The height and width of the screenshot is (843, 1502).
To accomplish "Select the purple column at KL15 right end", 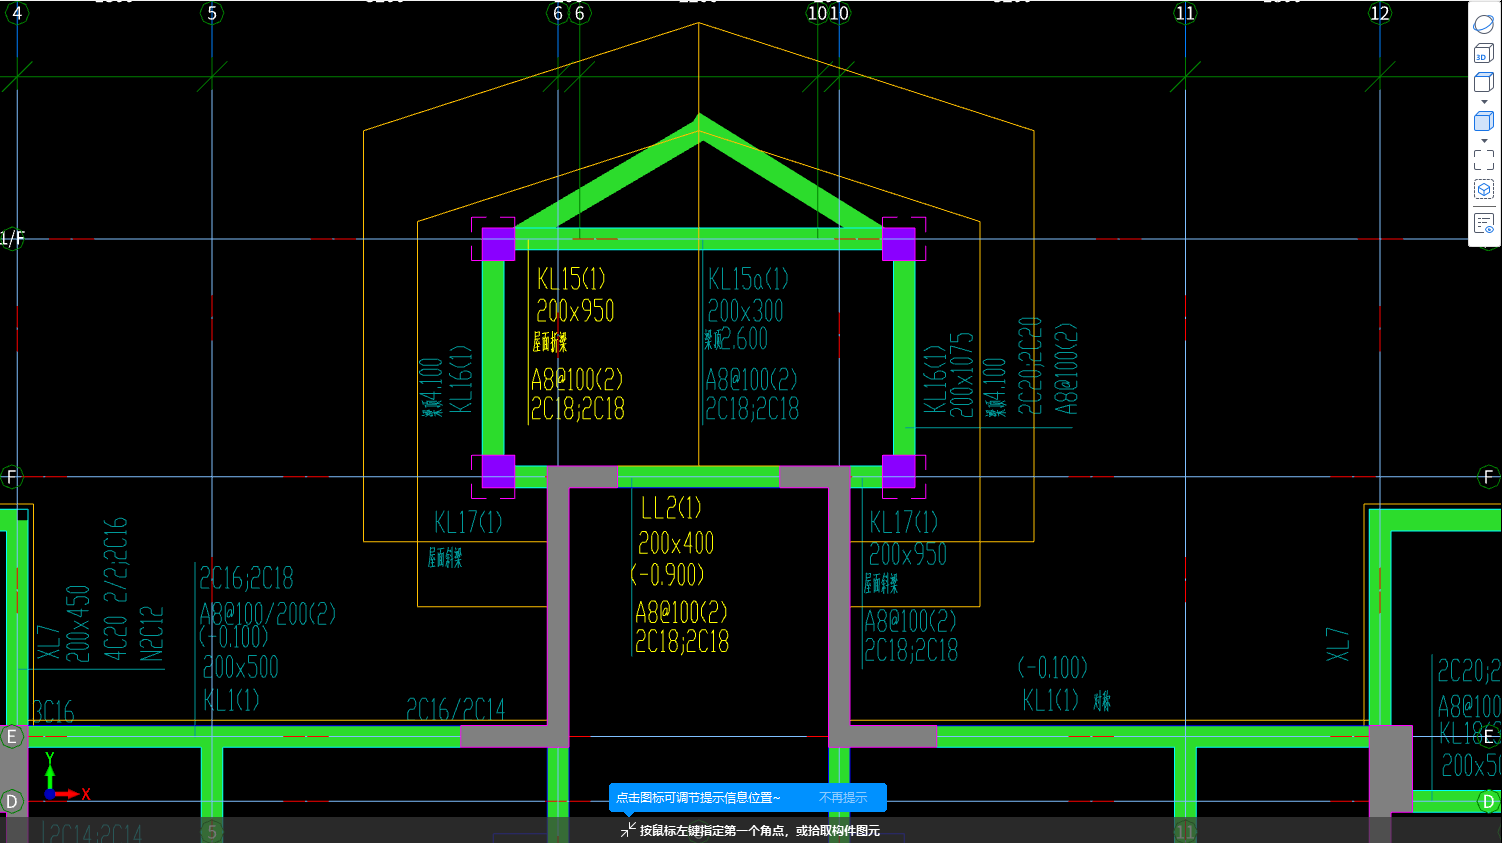I will point(898,244).
